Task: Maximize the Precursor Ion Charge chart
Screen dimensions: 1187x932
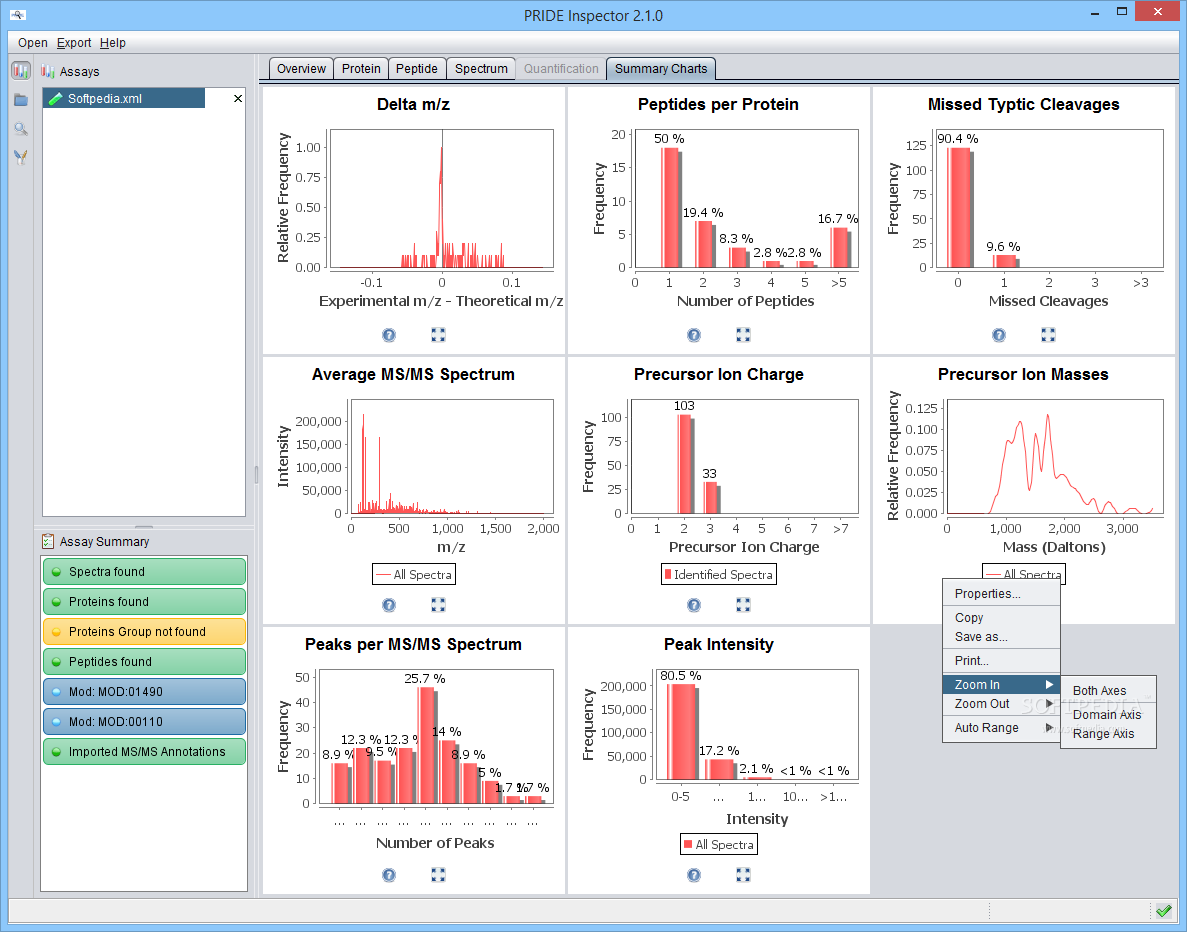Action: [x=743, y=605]
